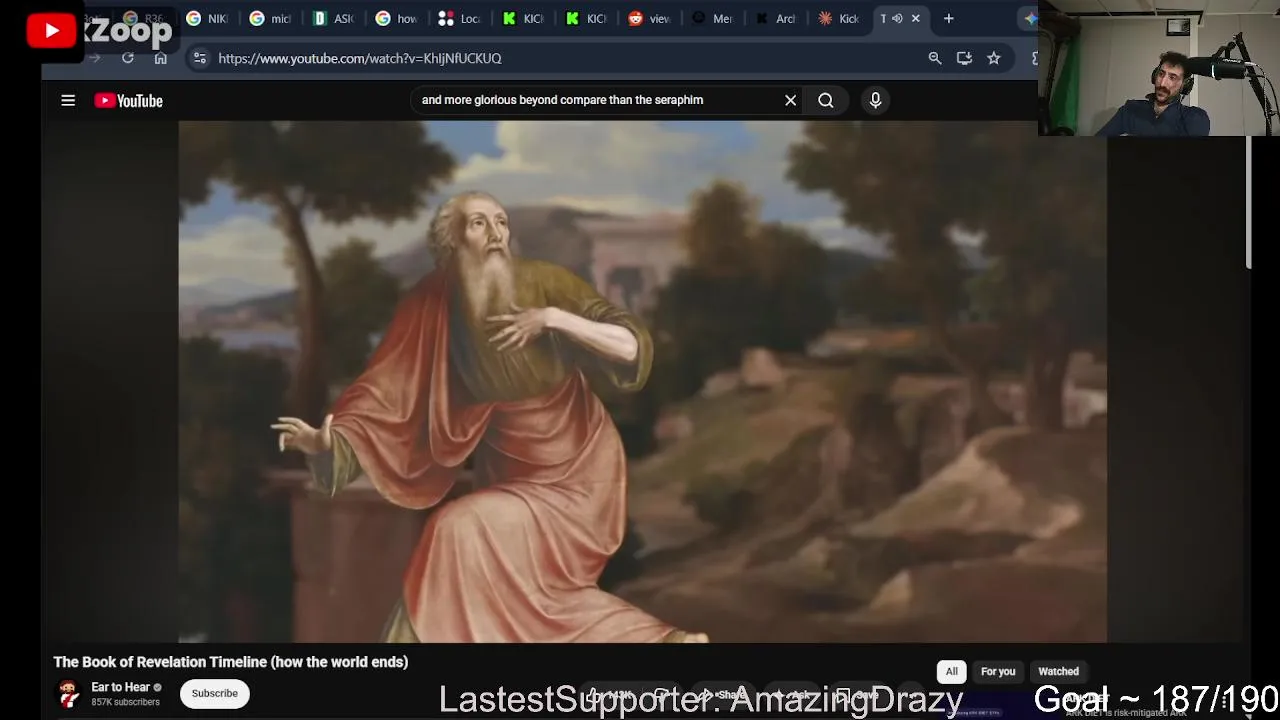1280x720 pixels.
Task: Open the browser zoom magnifier icon
Action: (x=935, y=58)
